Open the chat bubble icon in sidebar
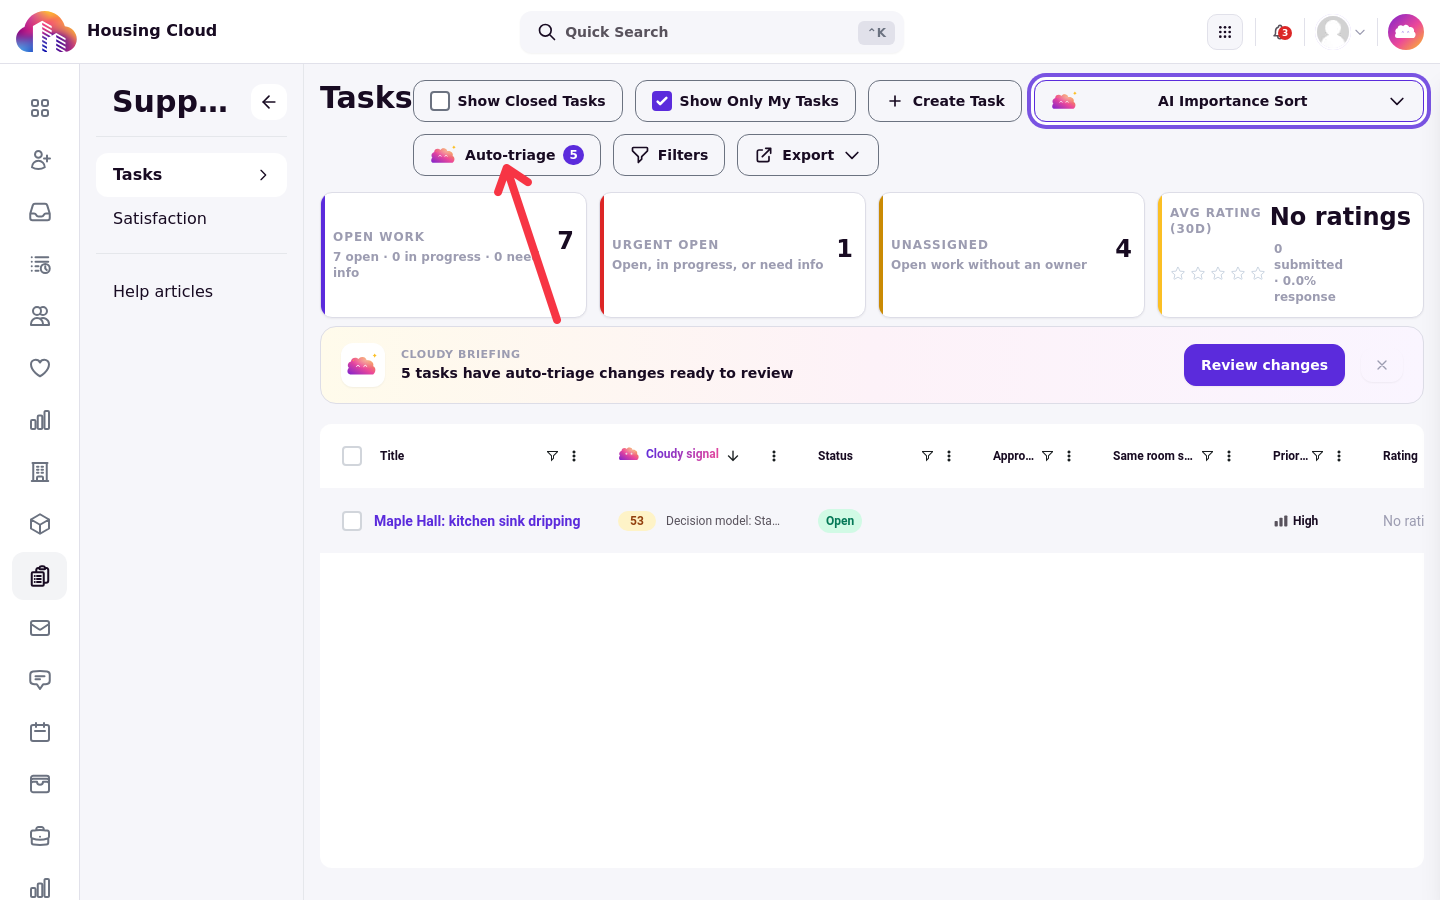Screen dimensions: 1440x900 point(40,680)
